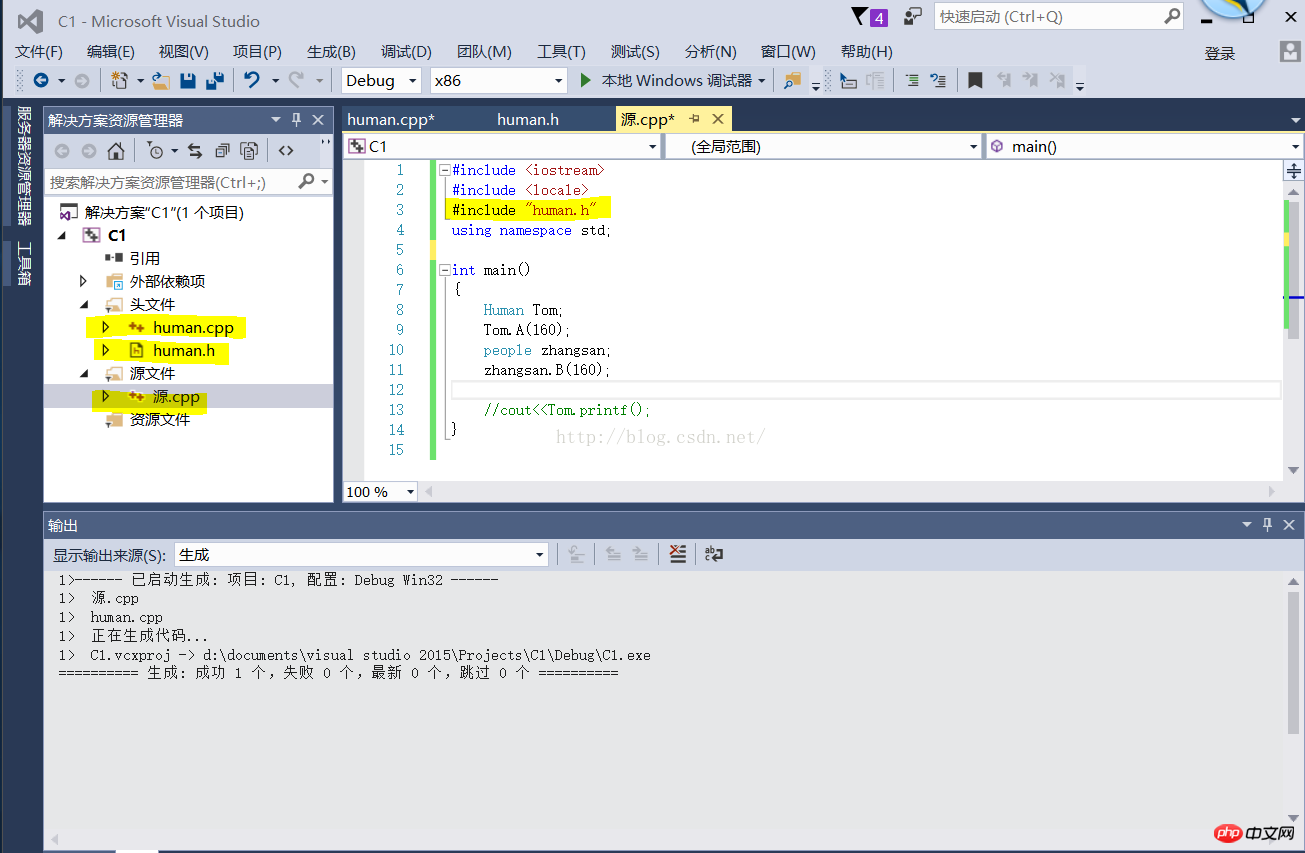This screenshot has height=853, width=1305.
Task: Click the Home icon in Solution Explorer
Action: coord(116,151)
